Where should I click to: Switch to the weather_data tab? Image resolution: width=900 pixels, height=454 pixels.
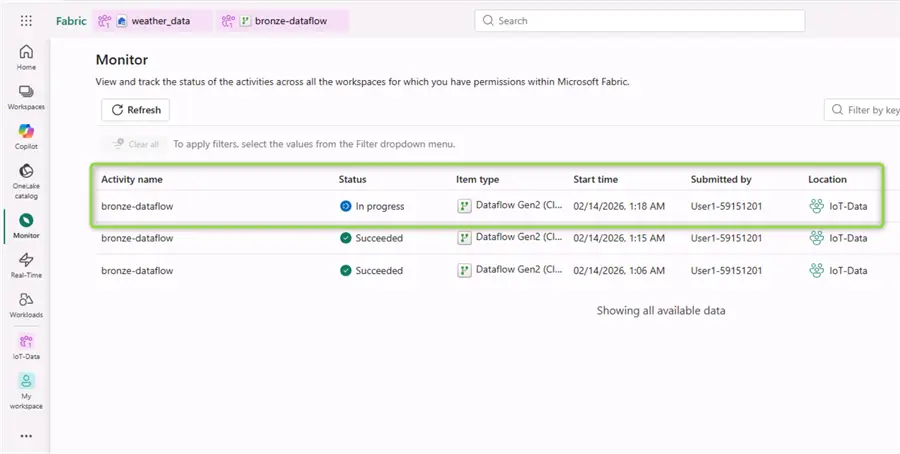tap(152, 21)
